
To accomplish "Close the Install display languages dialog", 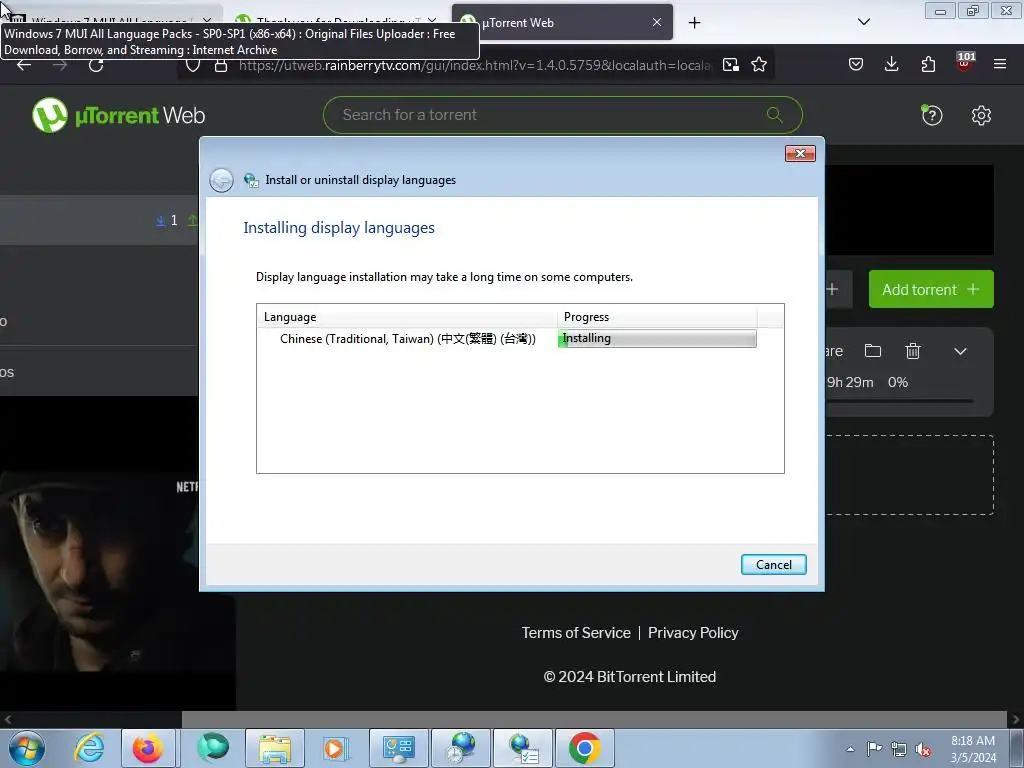I will [800, 153].
